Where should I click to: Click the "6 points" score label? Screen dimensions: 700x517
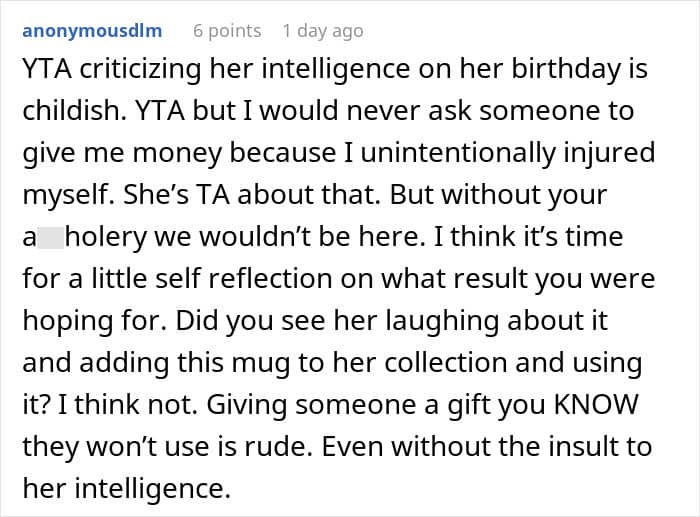click(x=227, y=31)
